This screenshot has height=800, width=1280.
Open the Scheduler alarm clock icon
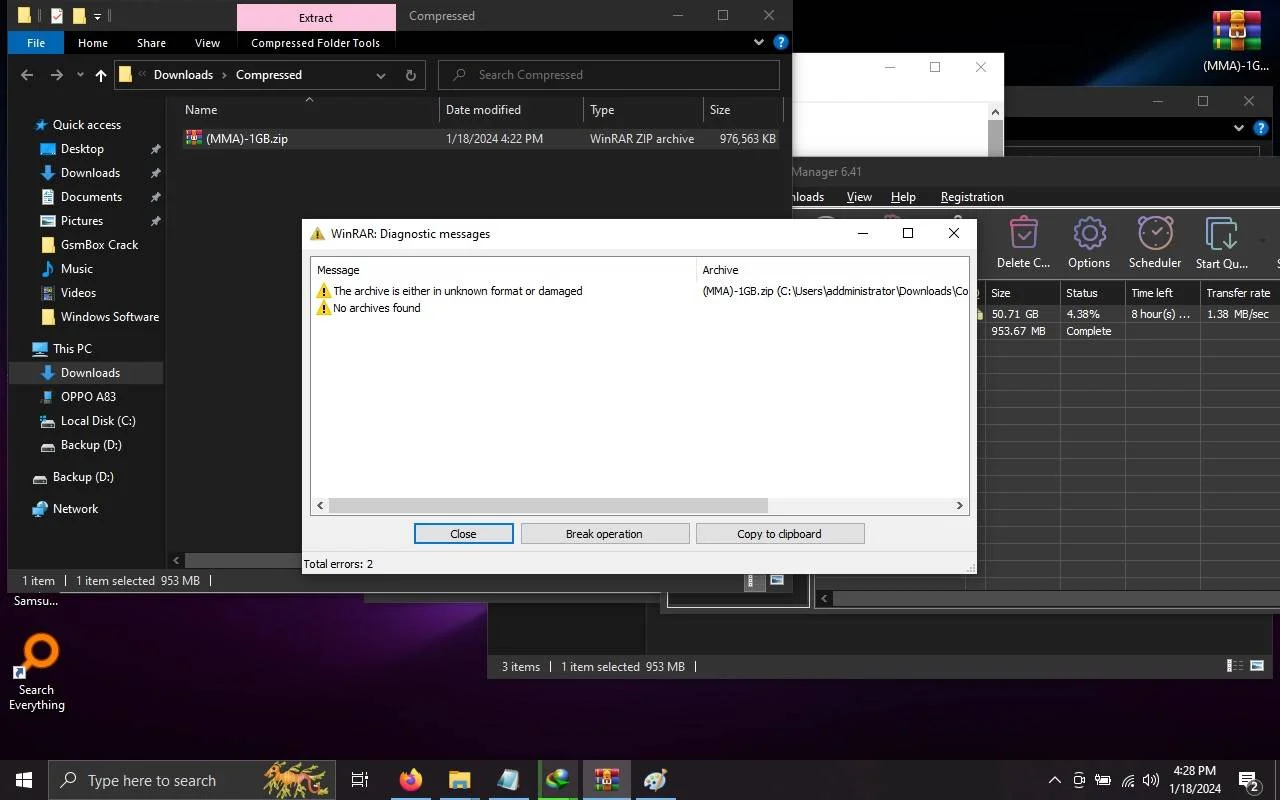pyautogui.click(x=1155, y=243)
